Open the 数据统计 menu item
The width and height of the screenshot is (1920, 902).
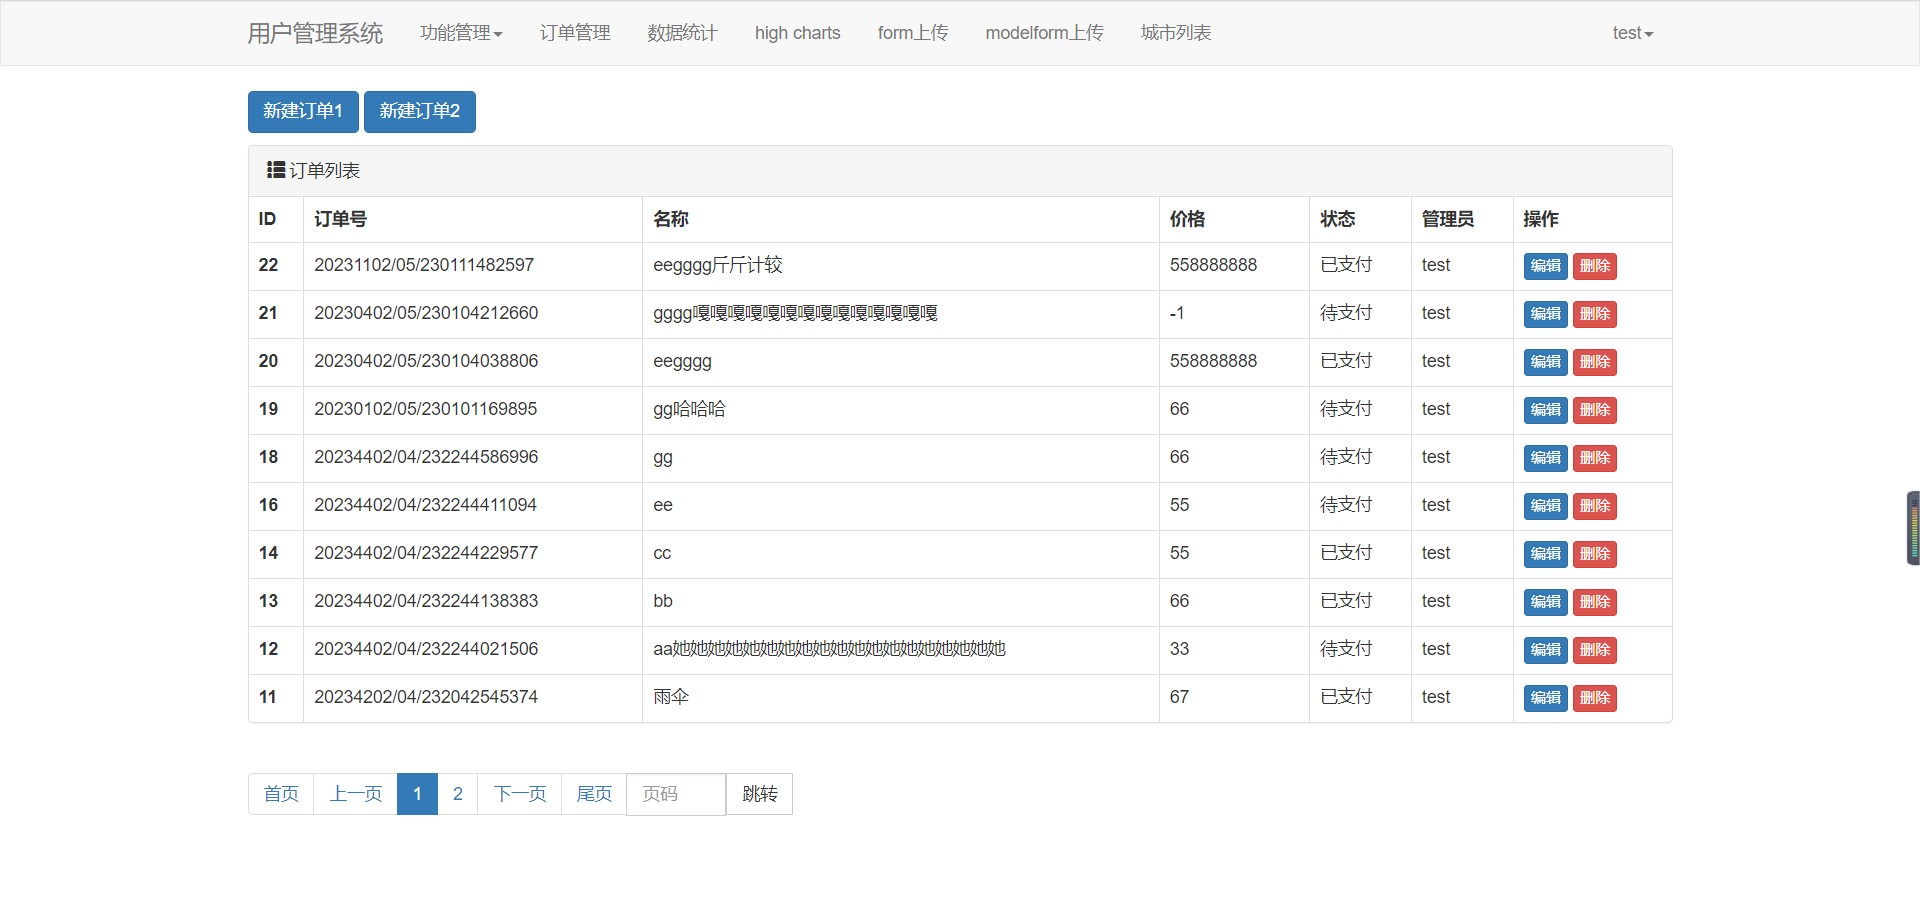click(x=681, y=32)
